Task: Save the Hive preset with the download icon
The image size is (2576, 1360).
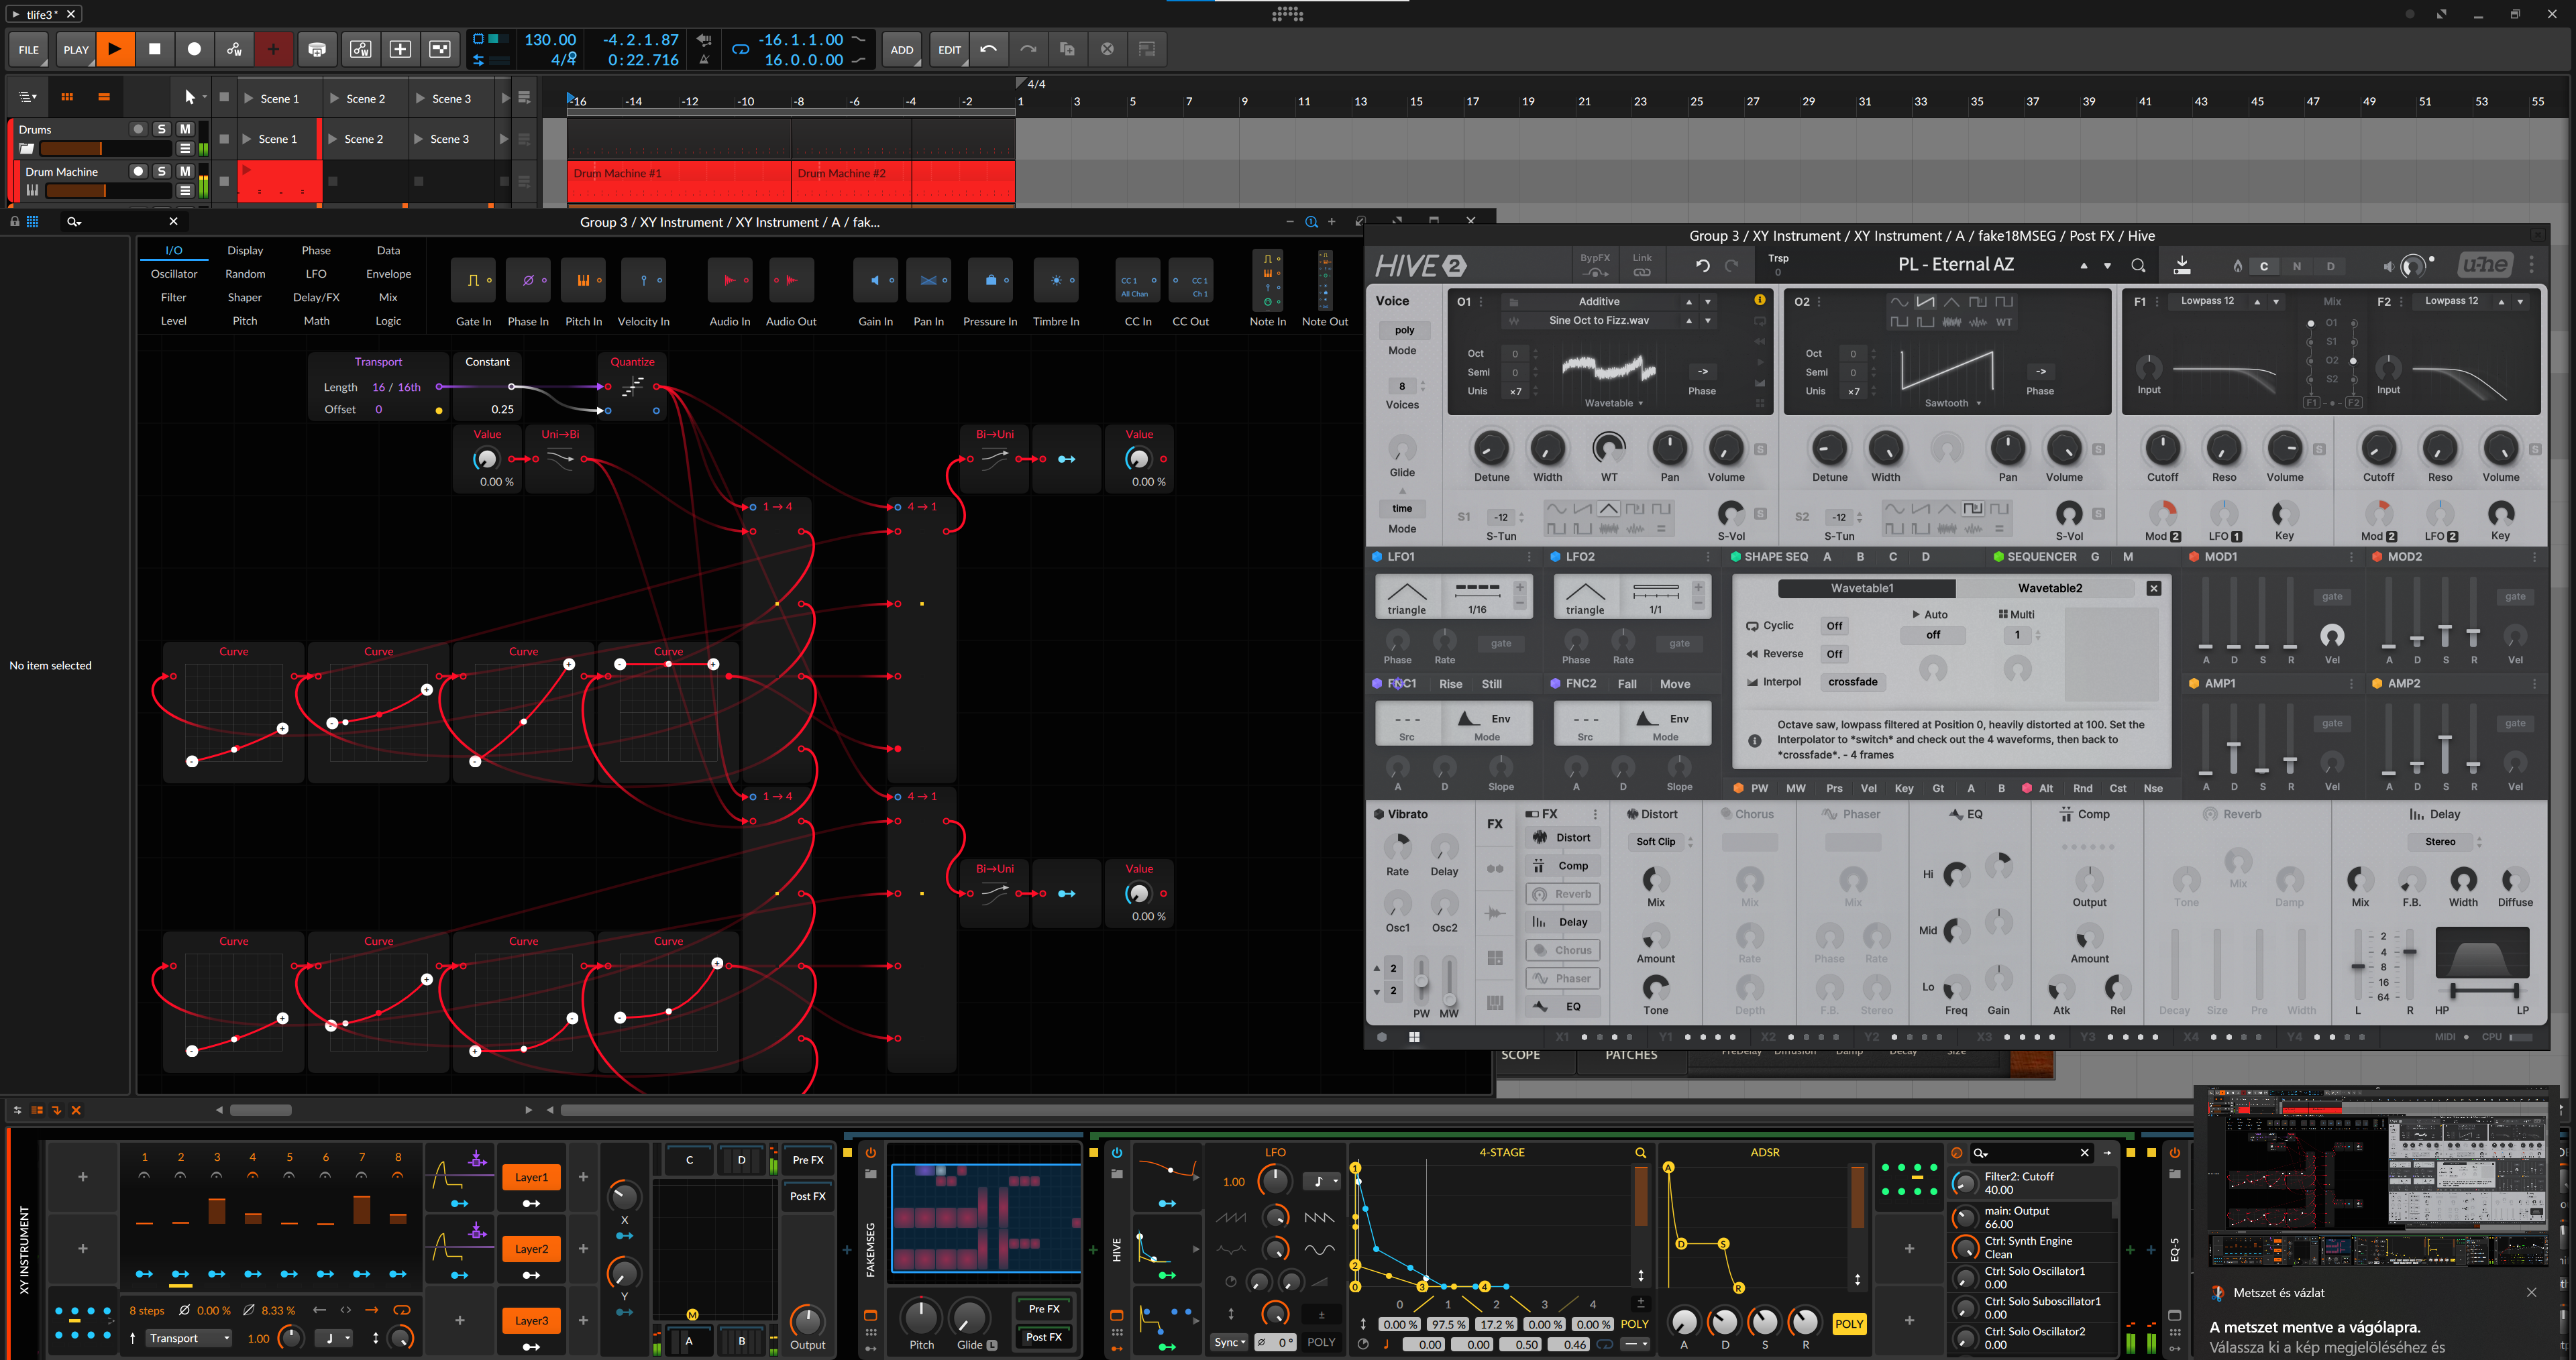Action: tap(2182, 266)
